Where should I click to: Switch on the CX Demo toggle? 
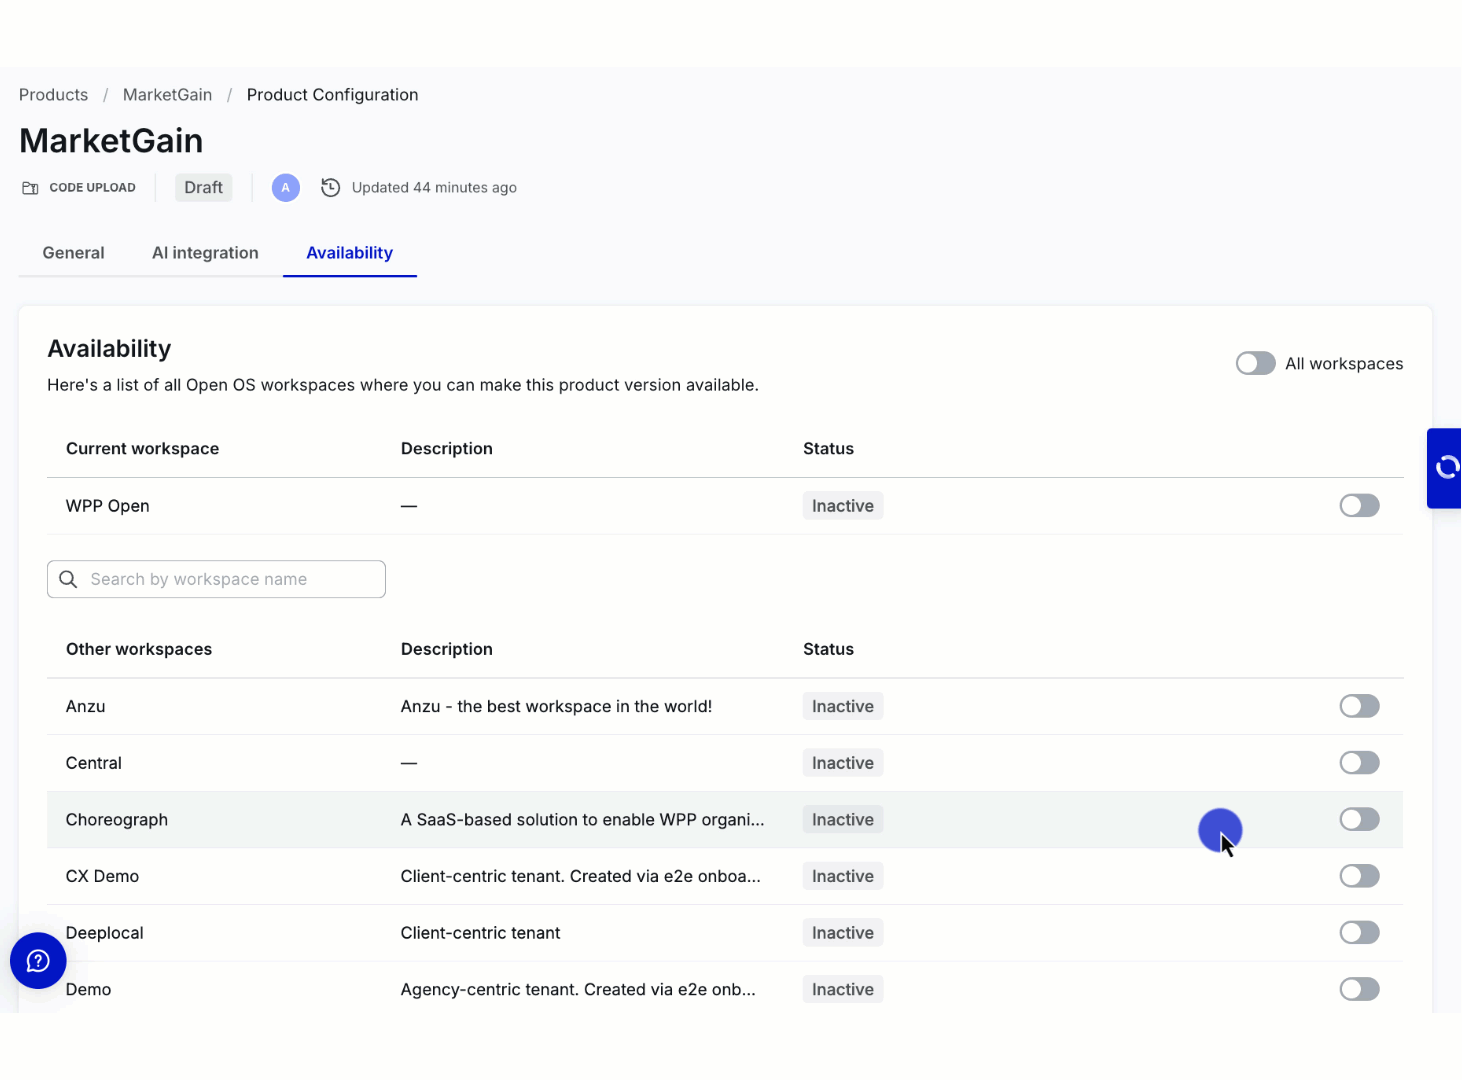(x=1359, y=877)
